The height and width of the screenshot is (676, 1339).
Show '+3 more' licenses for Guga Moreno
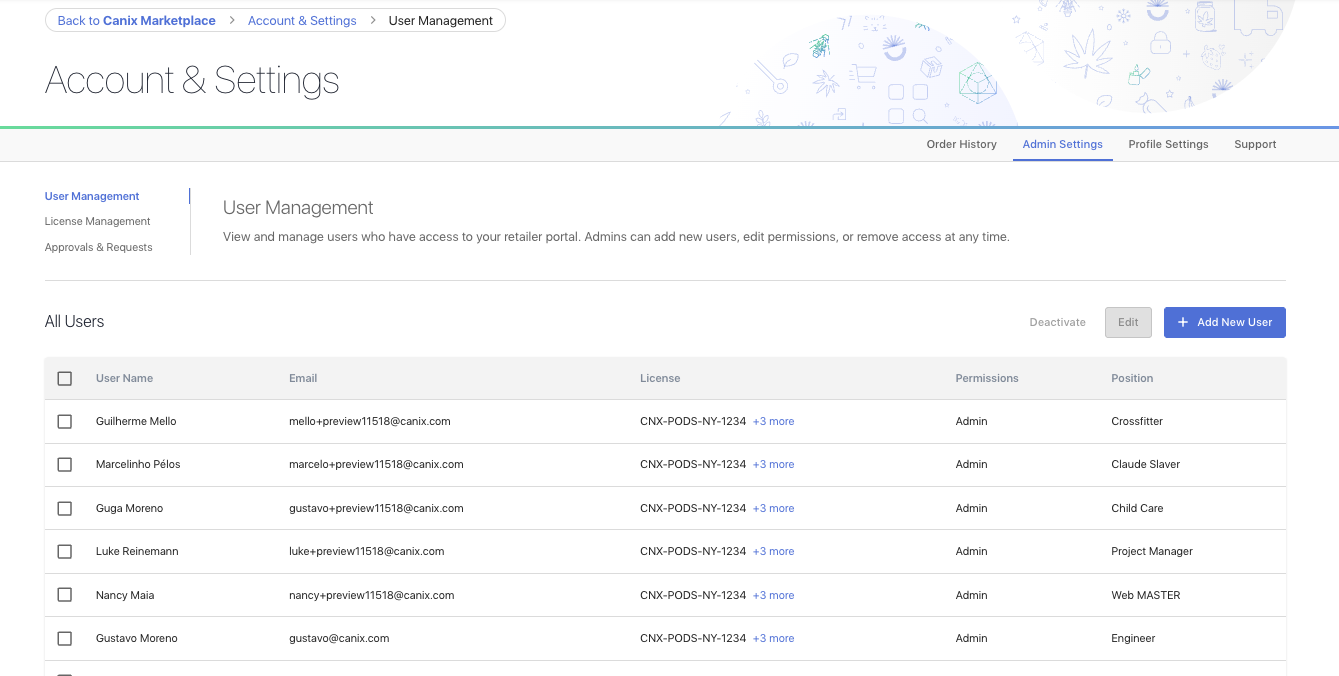coord(773,508)
